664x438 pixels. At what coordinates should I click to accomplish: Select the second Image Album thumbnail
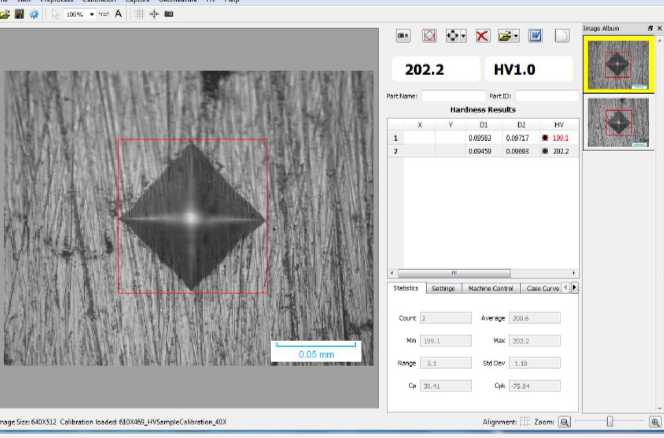[x=618, y=123]
